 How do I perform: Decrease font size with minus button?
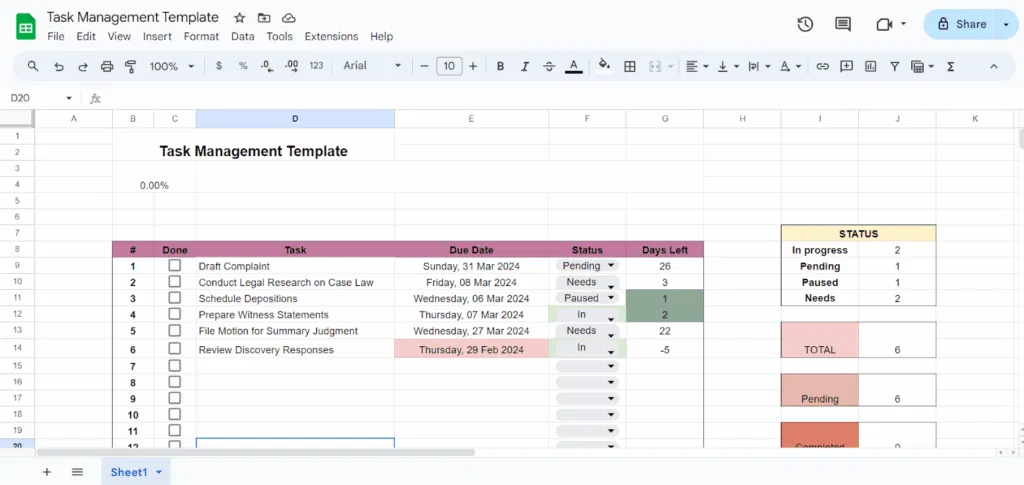click(x=424, y=66)
